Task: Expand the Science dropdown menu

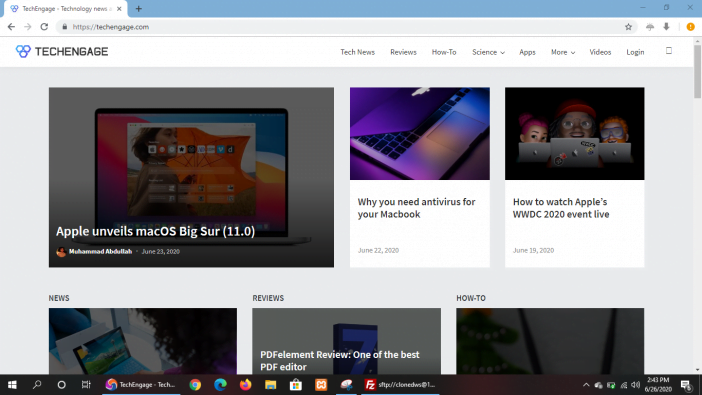Action: click(x=488, y=52)
